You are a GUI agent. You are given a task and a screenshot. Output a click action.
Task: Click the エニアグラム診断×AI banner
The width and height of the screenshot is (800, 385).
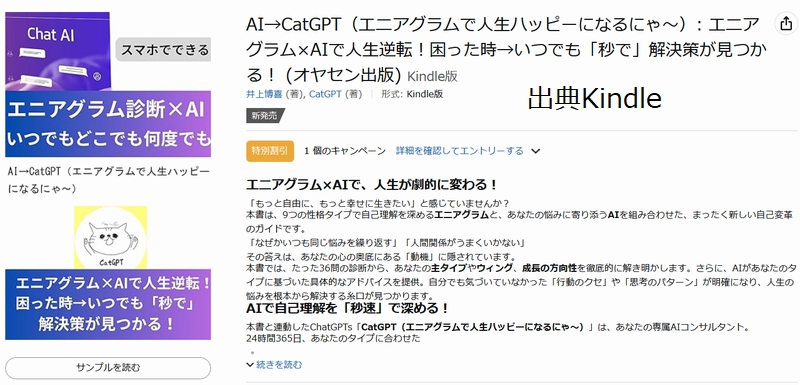tap(108, 124)
